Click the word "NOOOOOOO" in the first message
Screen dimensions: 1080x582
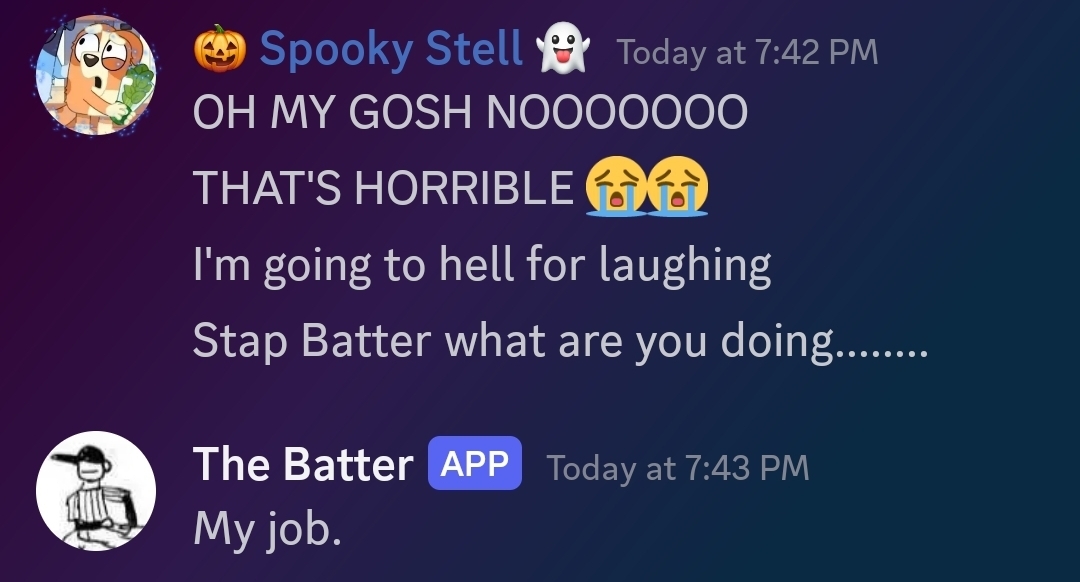pos(616,112)
